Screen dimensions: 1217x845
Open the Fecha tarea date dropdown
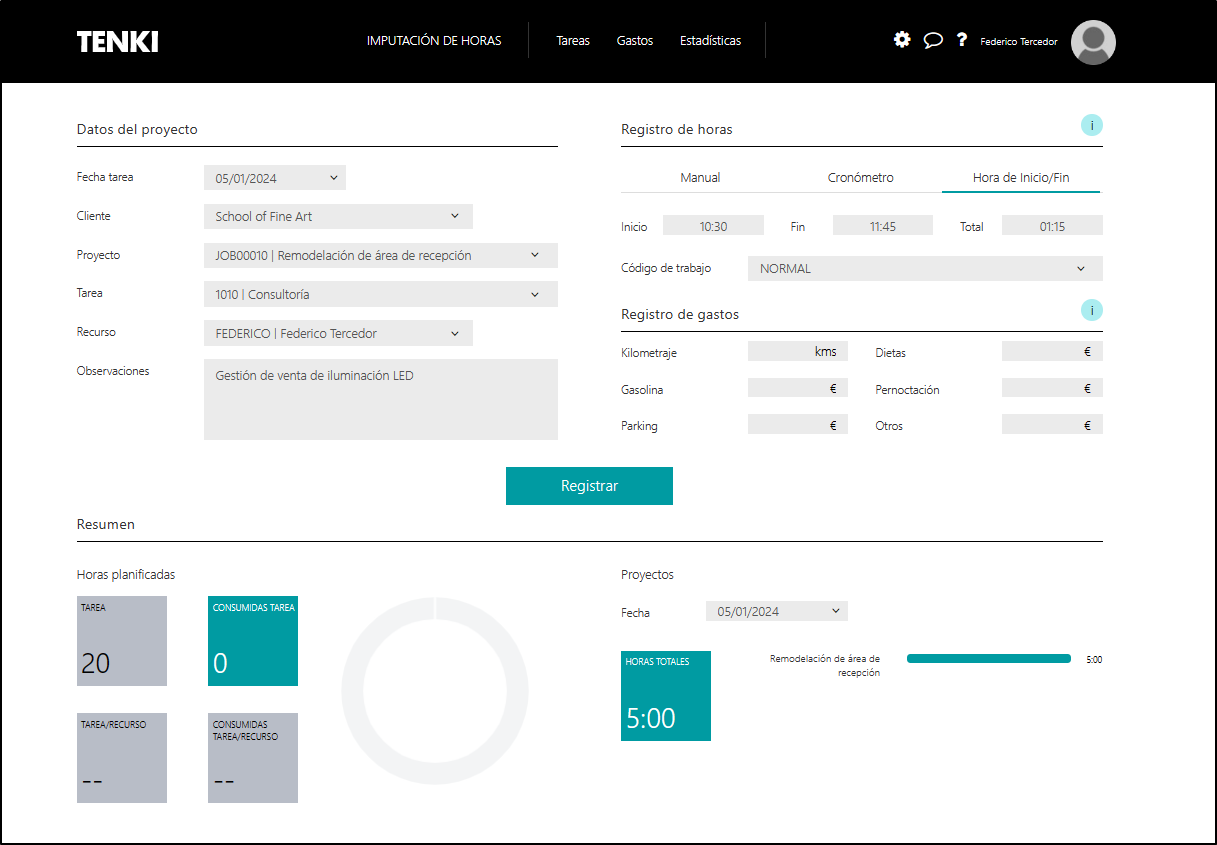click(275, 178)
